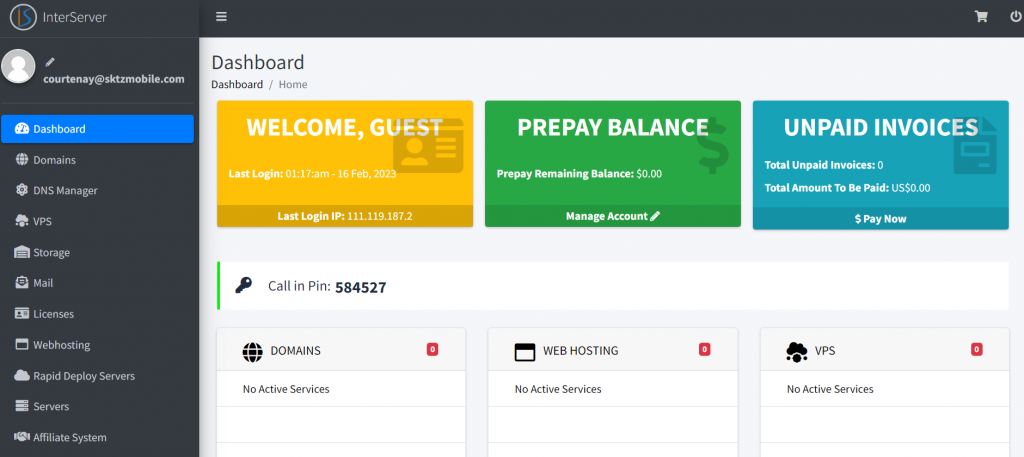Image resolution: width=1024 pixels, height=457 pixels.
Task: Click the Last Login time text
Action: point(312,174)
